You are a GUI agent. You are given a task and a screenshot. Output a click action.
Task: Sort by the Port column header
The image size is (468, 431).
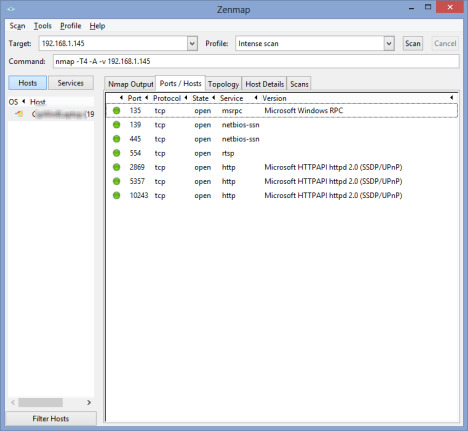[x=135, y=98]
